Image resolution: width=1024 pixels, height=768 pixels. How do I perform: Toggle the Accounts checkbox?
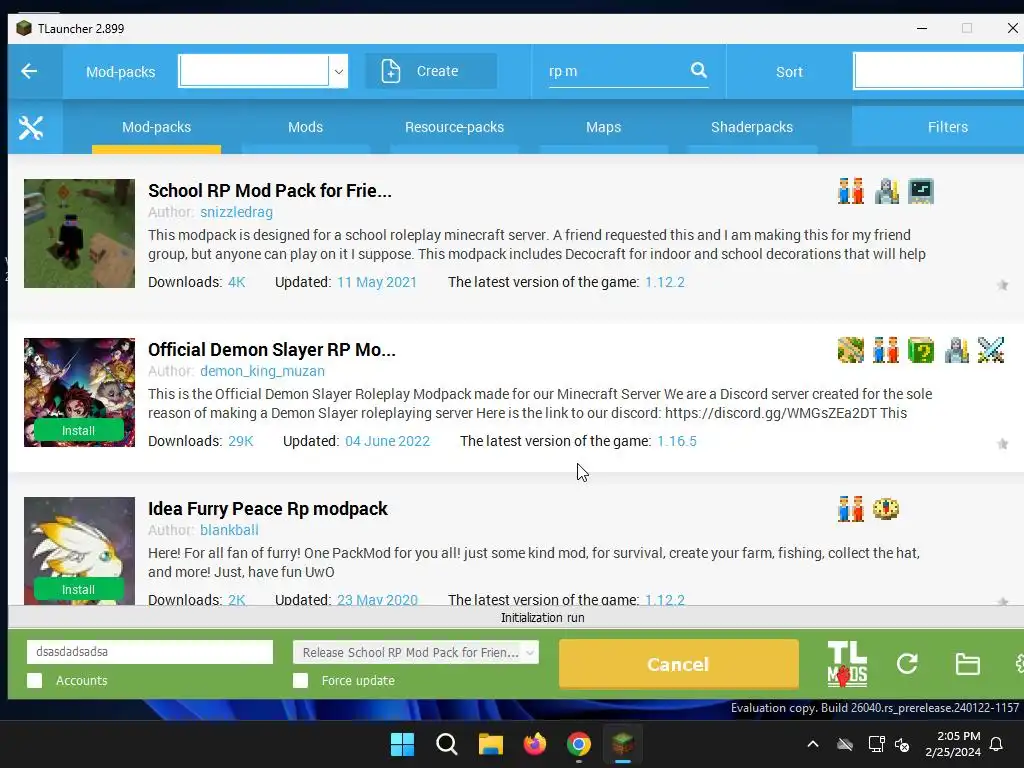[35, 680]
